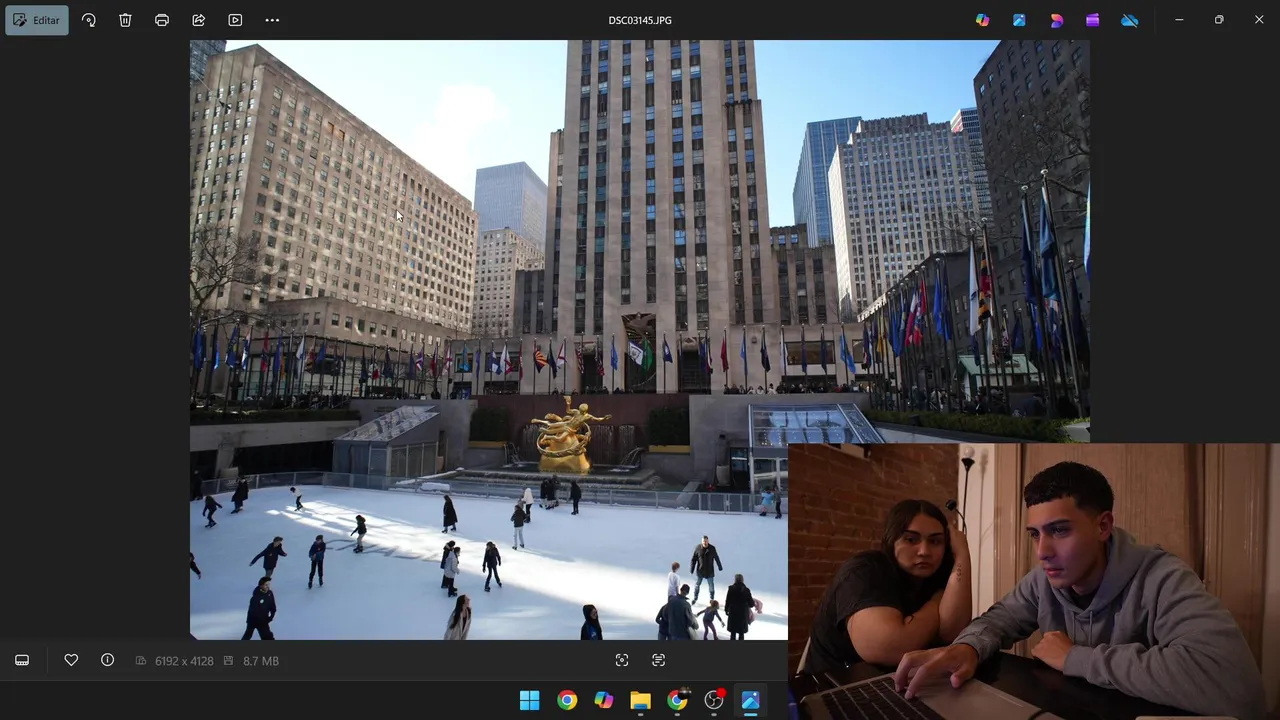Open Google Chrome from the taskbar
The height and width of the screenshot is (720, 1280).
pyautogui.click(x=567, y=700)
